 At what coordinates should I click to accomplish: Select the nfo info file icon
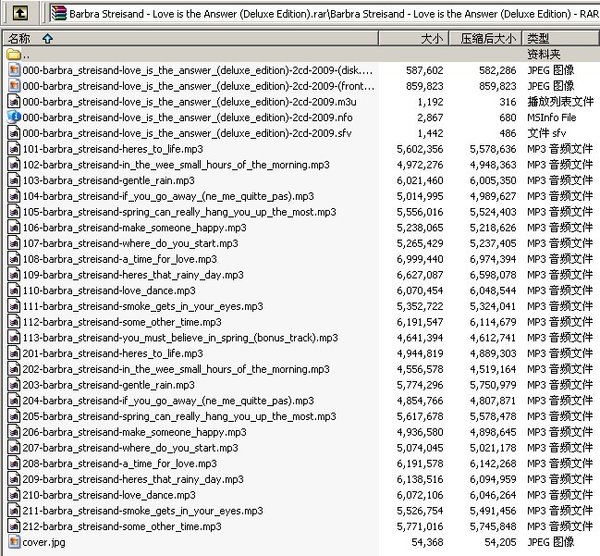coord(14,117)
